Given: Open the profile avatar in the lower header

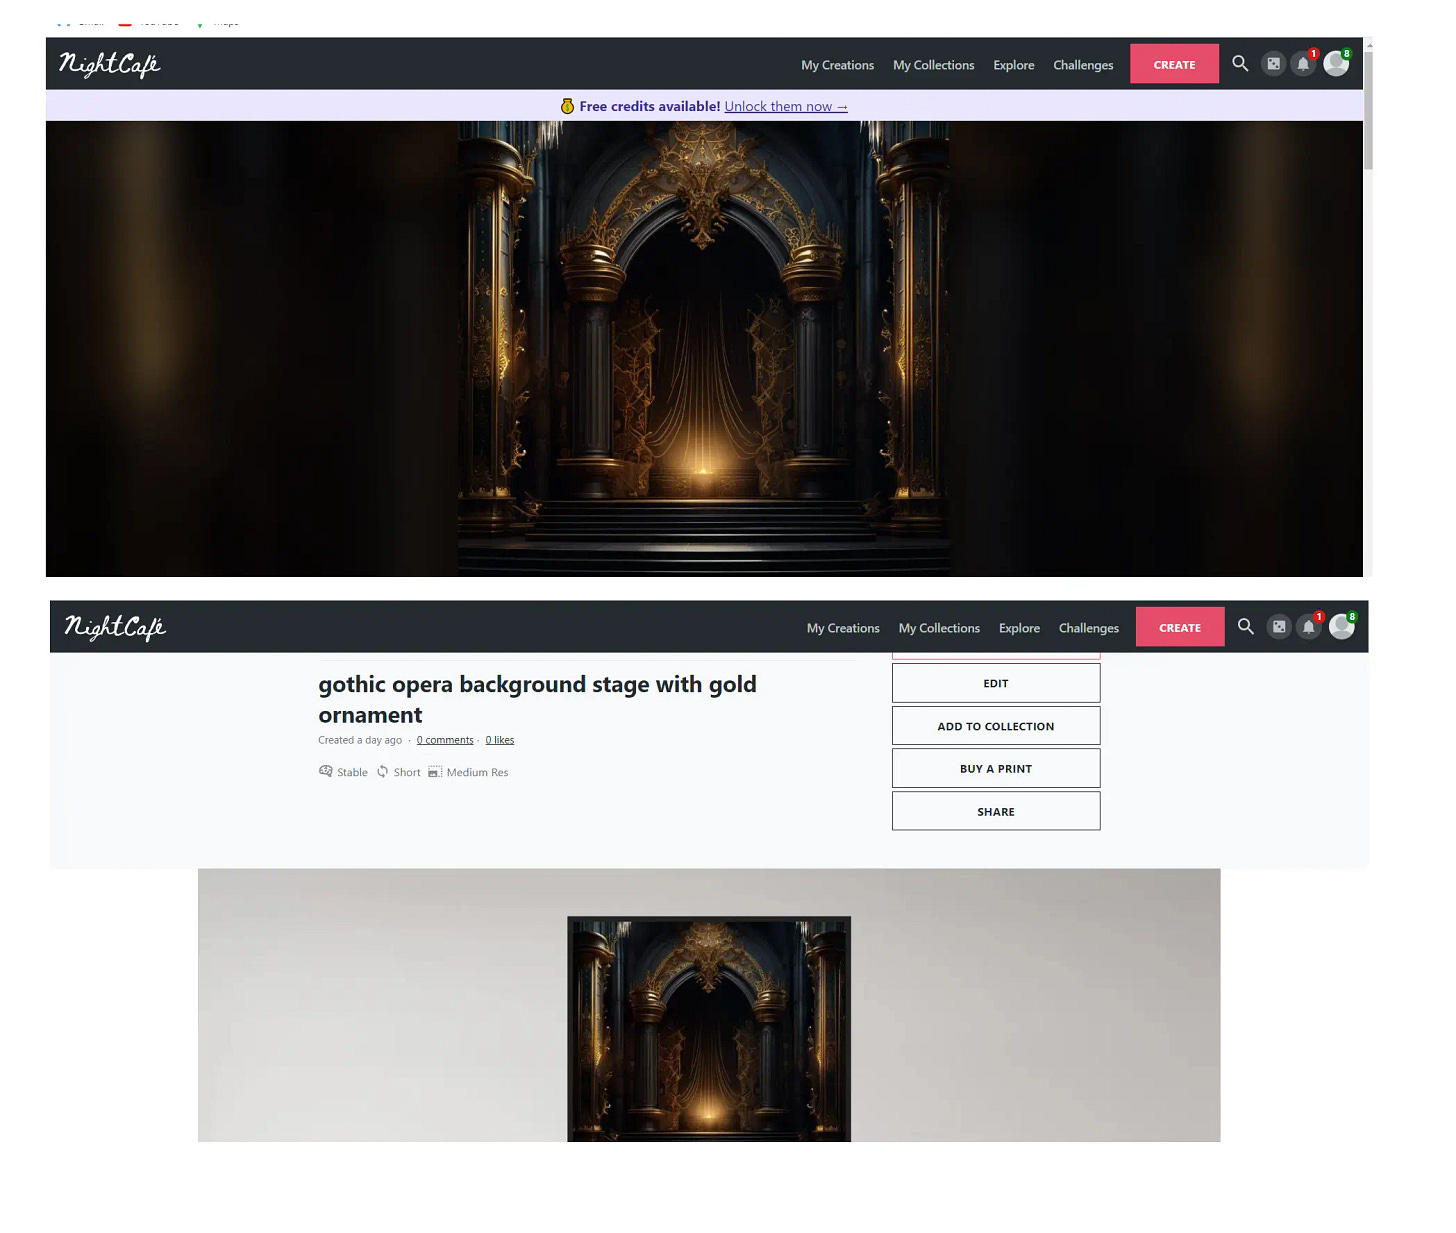Looking at the screenshot, I should pyautogui.click(x=1341, y=627).
